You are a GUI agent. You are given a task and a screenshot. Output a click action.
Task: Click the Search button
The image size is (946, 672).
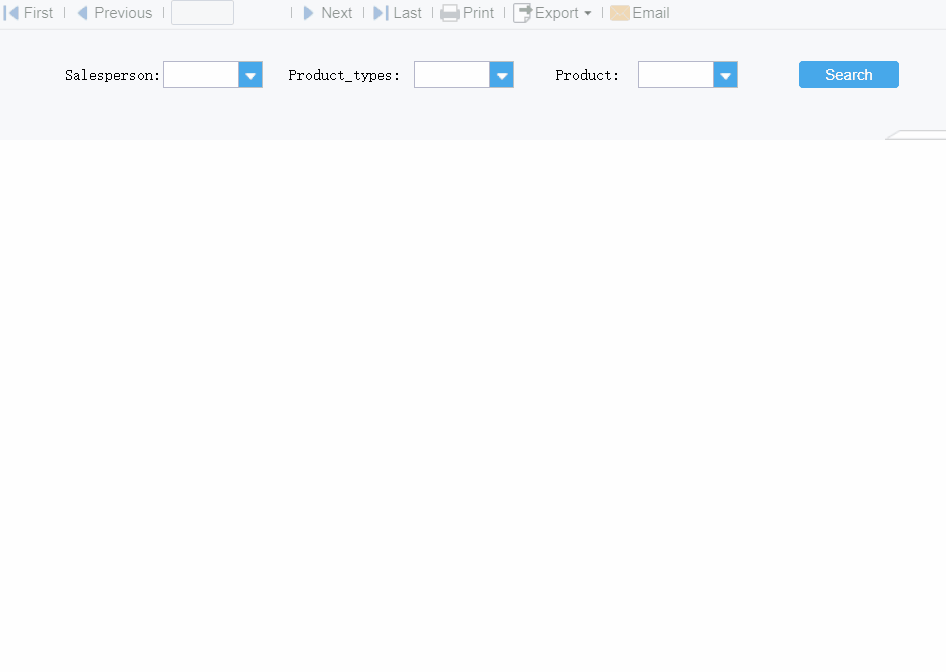[848, 74]
